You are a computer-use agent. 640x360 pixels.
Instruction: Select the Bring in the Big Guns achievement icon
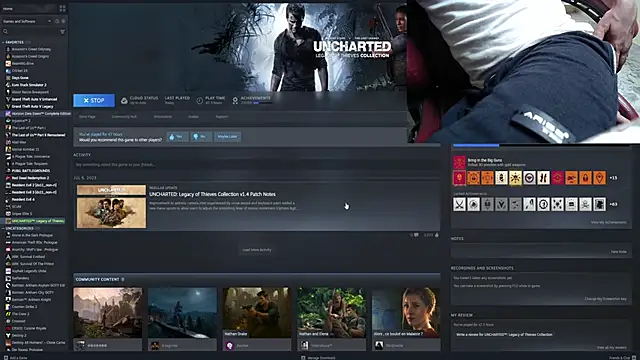[459, 162]
